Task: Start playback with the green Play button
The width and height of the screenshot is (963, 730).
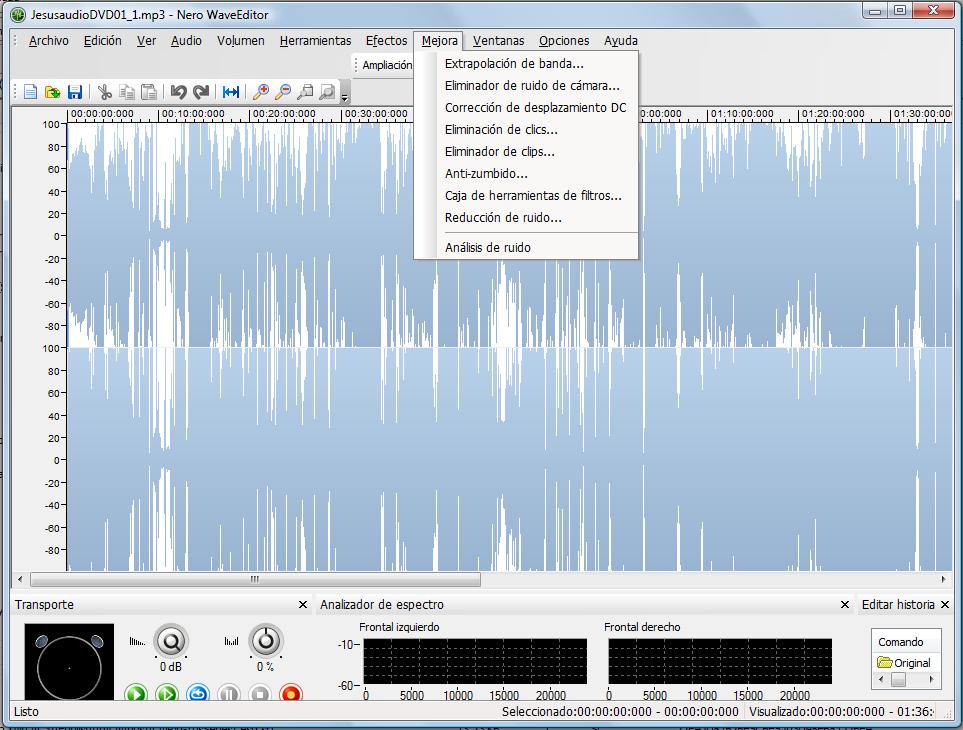Action: [x=136, y=693]
